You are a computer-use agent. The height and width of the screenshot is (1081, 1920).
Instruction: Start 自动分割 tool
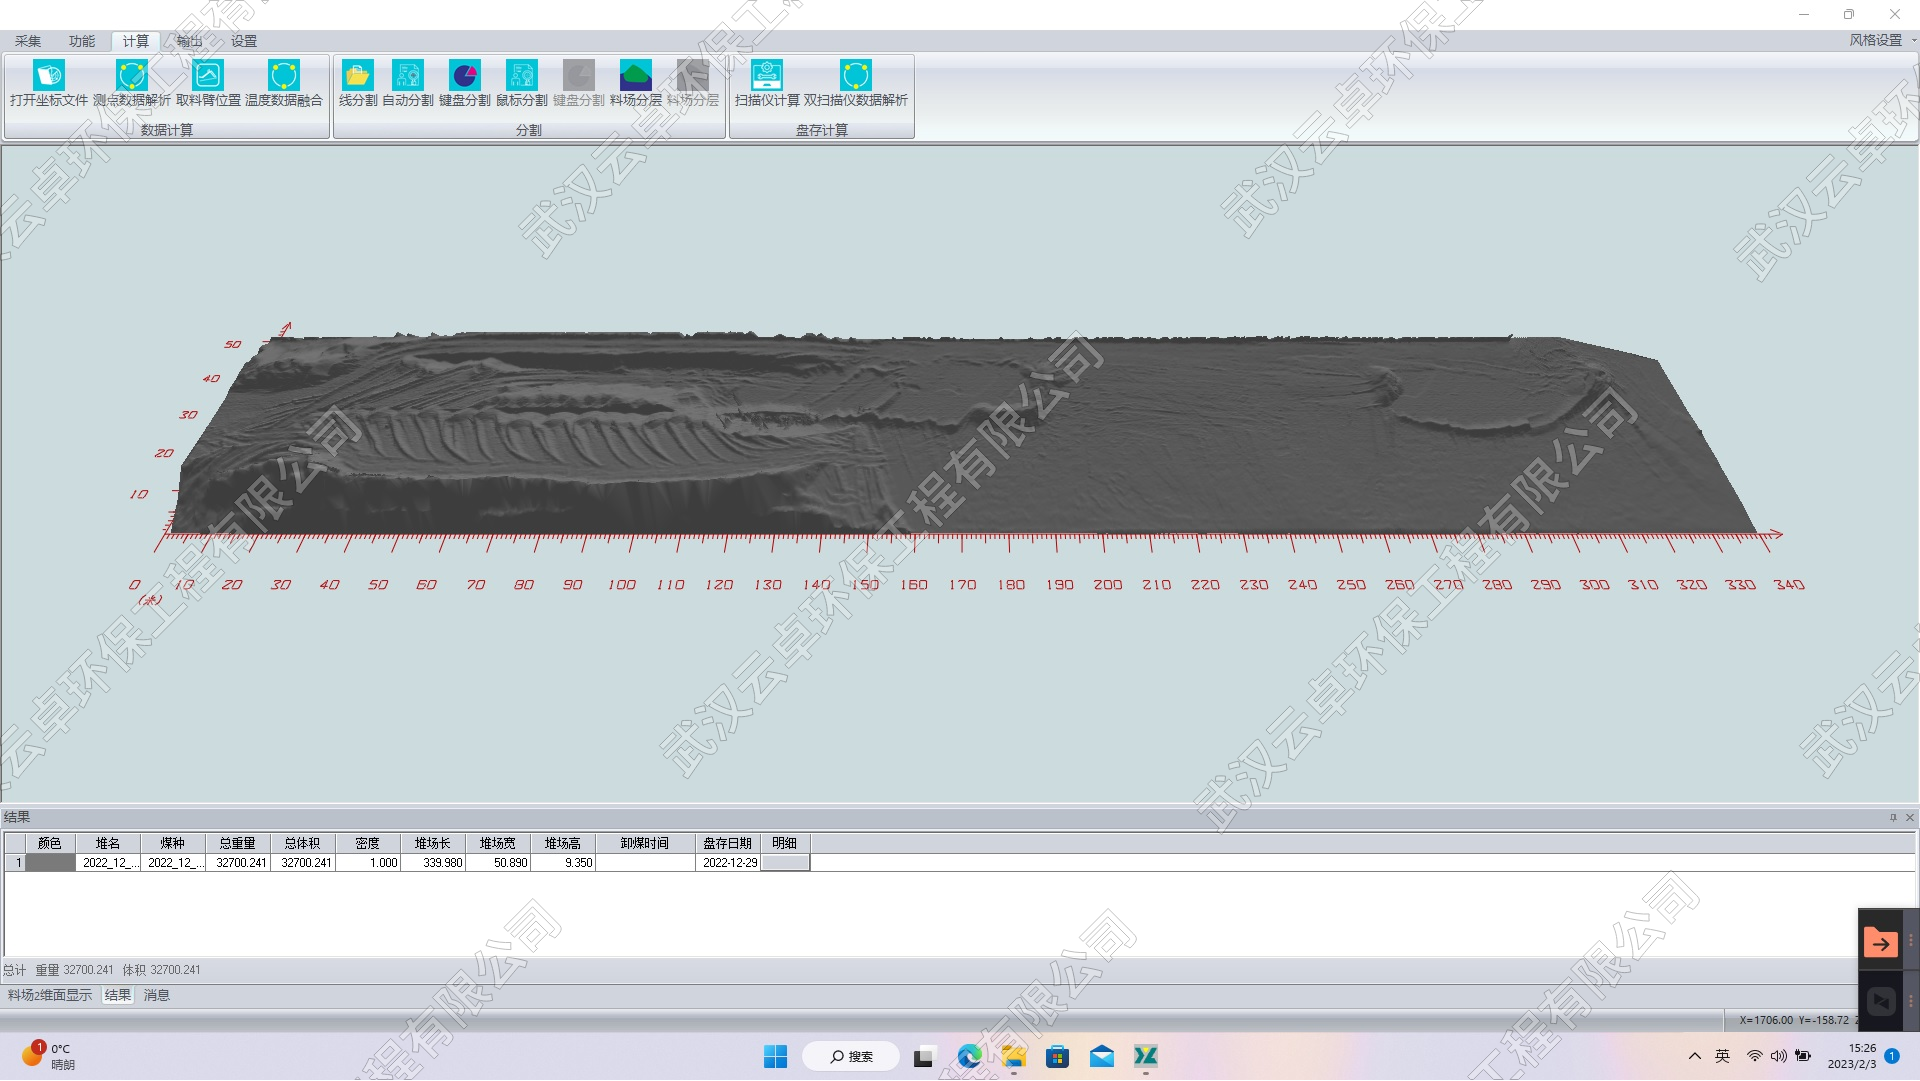tap(408, 84)
